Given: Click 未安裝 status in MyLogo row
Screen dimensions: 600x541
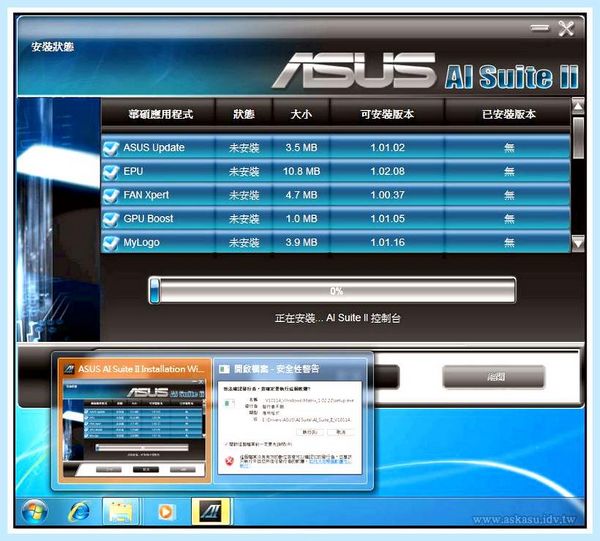Looking at the screenshot, I should [244, 243].
